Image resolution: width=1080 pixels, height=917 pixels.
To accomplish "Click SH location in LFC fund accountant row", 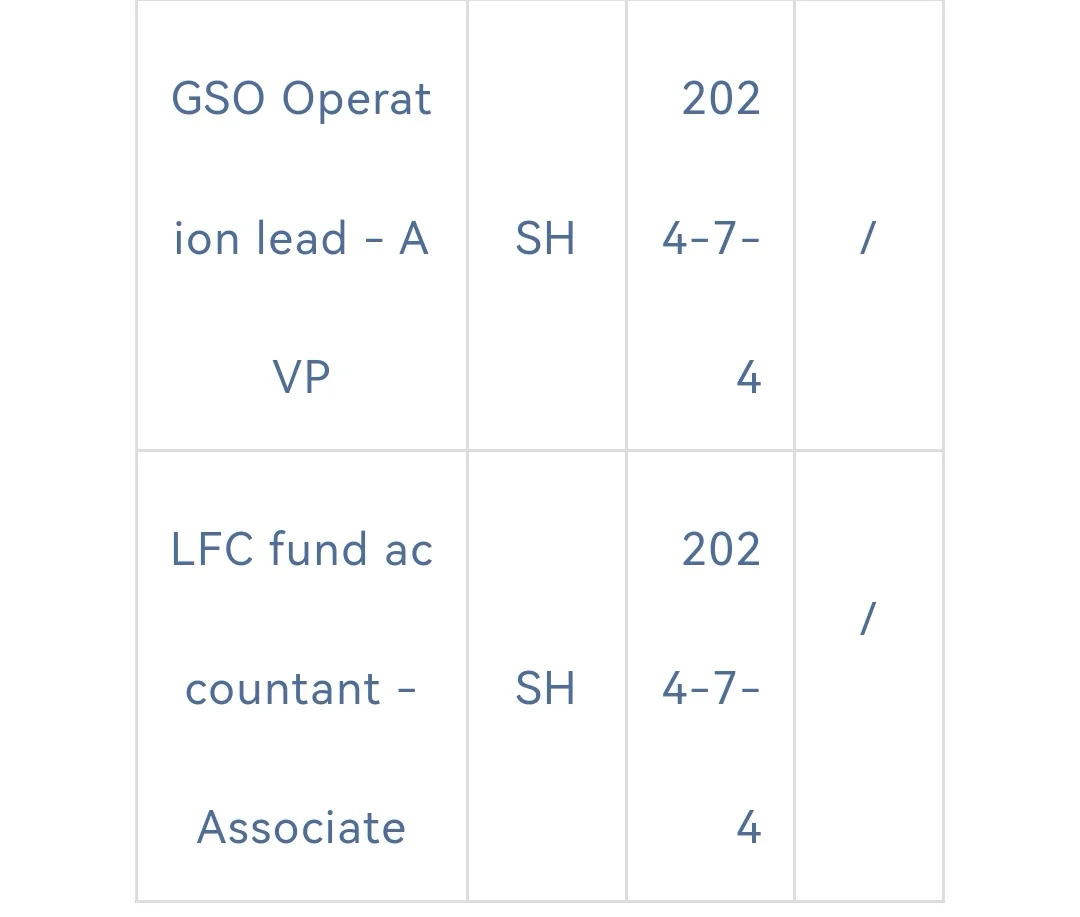I will [x=545, y=689].
